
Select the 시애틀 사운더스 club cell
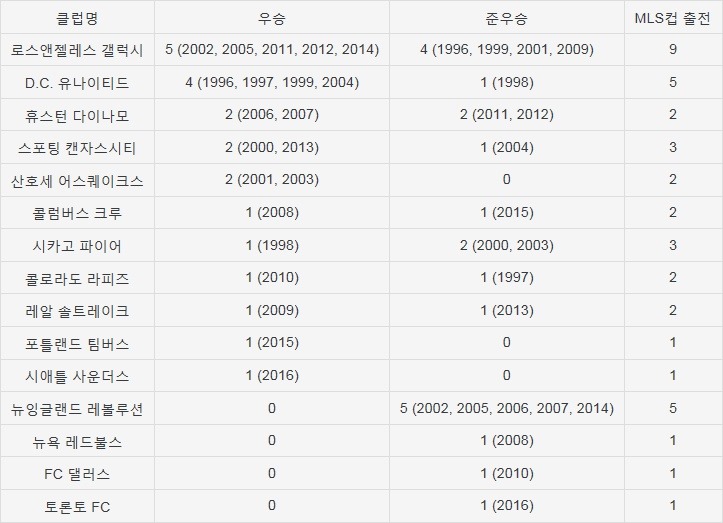click(x=77, y=376)
